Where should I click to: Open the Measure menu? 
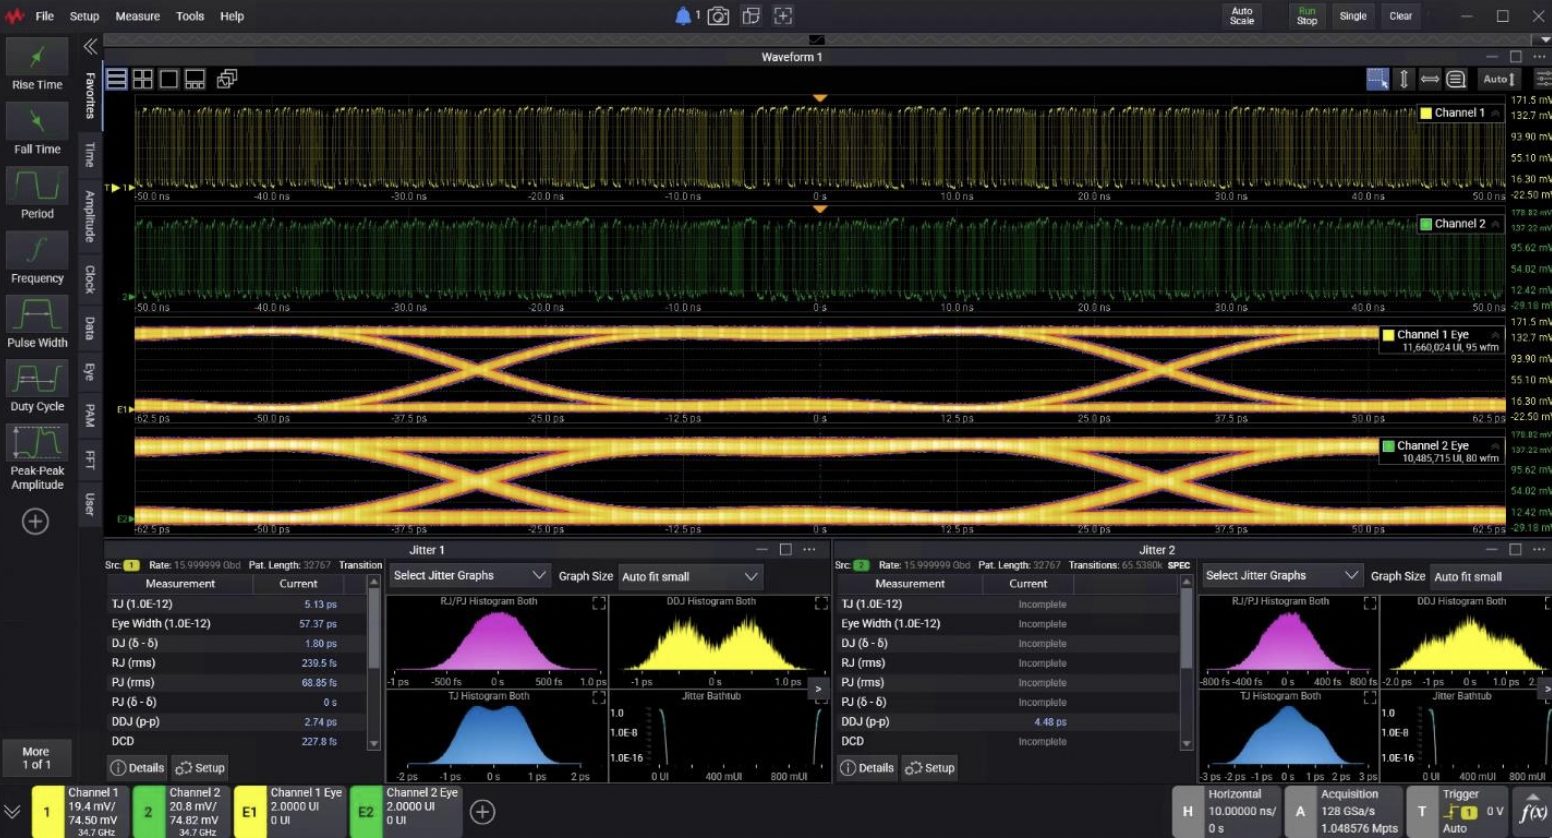click(x=137, y=16)
